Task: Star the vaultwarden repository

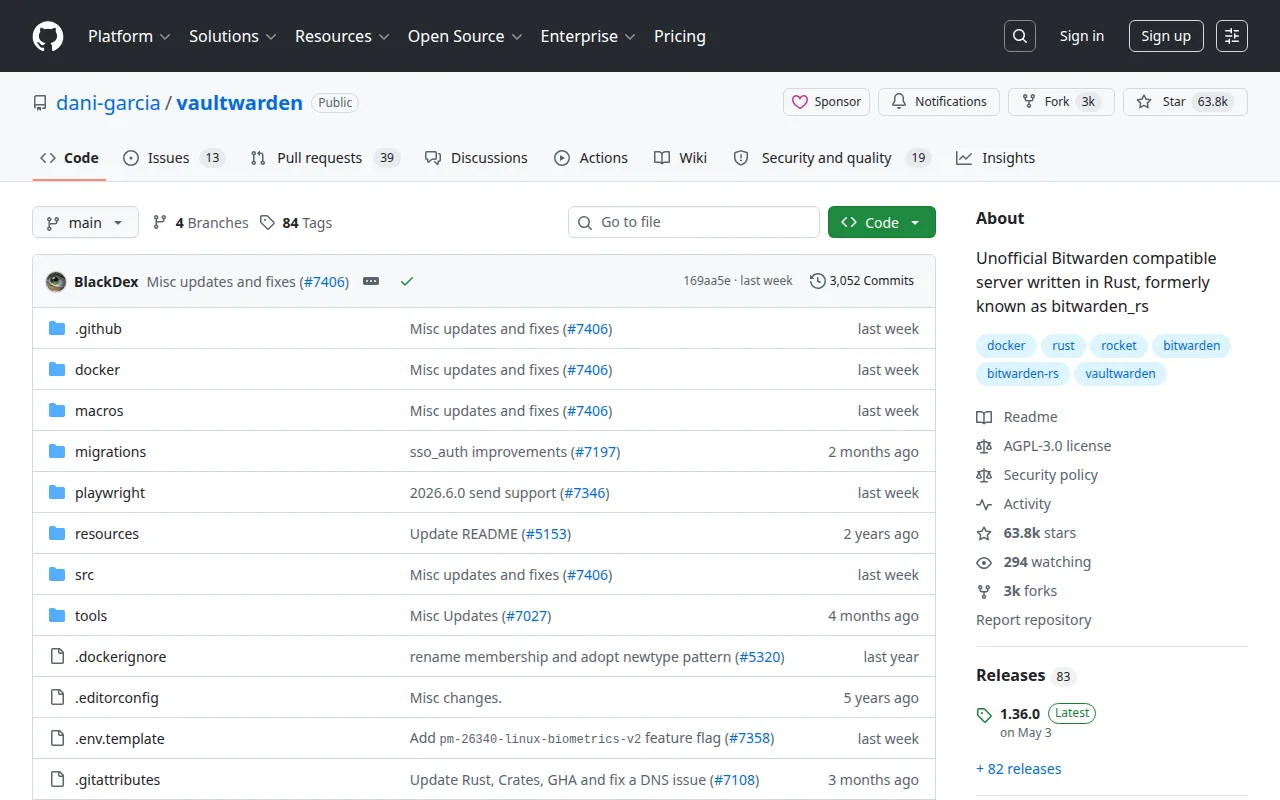Action: click(1185, 102)
